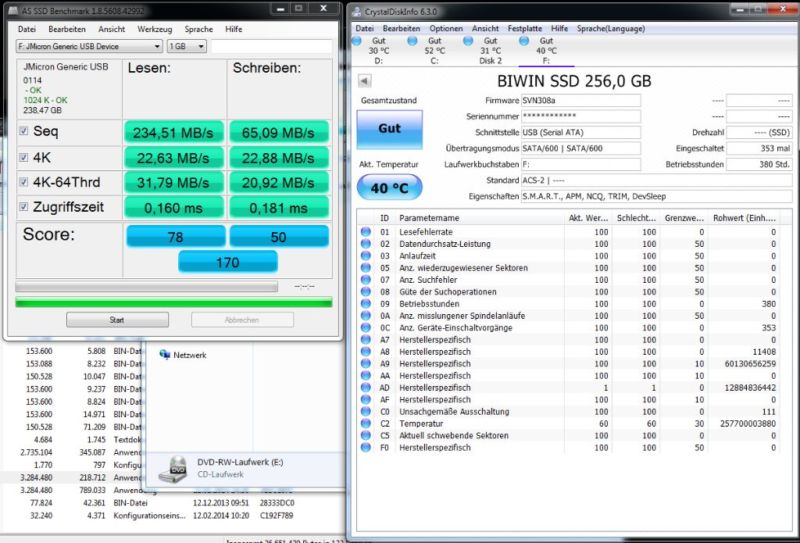Select the Disk 2 status icon
Viewport: 800px width, 543px height.
468,41
